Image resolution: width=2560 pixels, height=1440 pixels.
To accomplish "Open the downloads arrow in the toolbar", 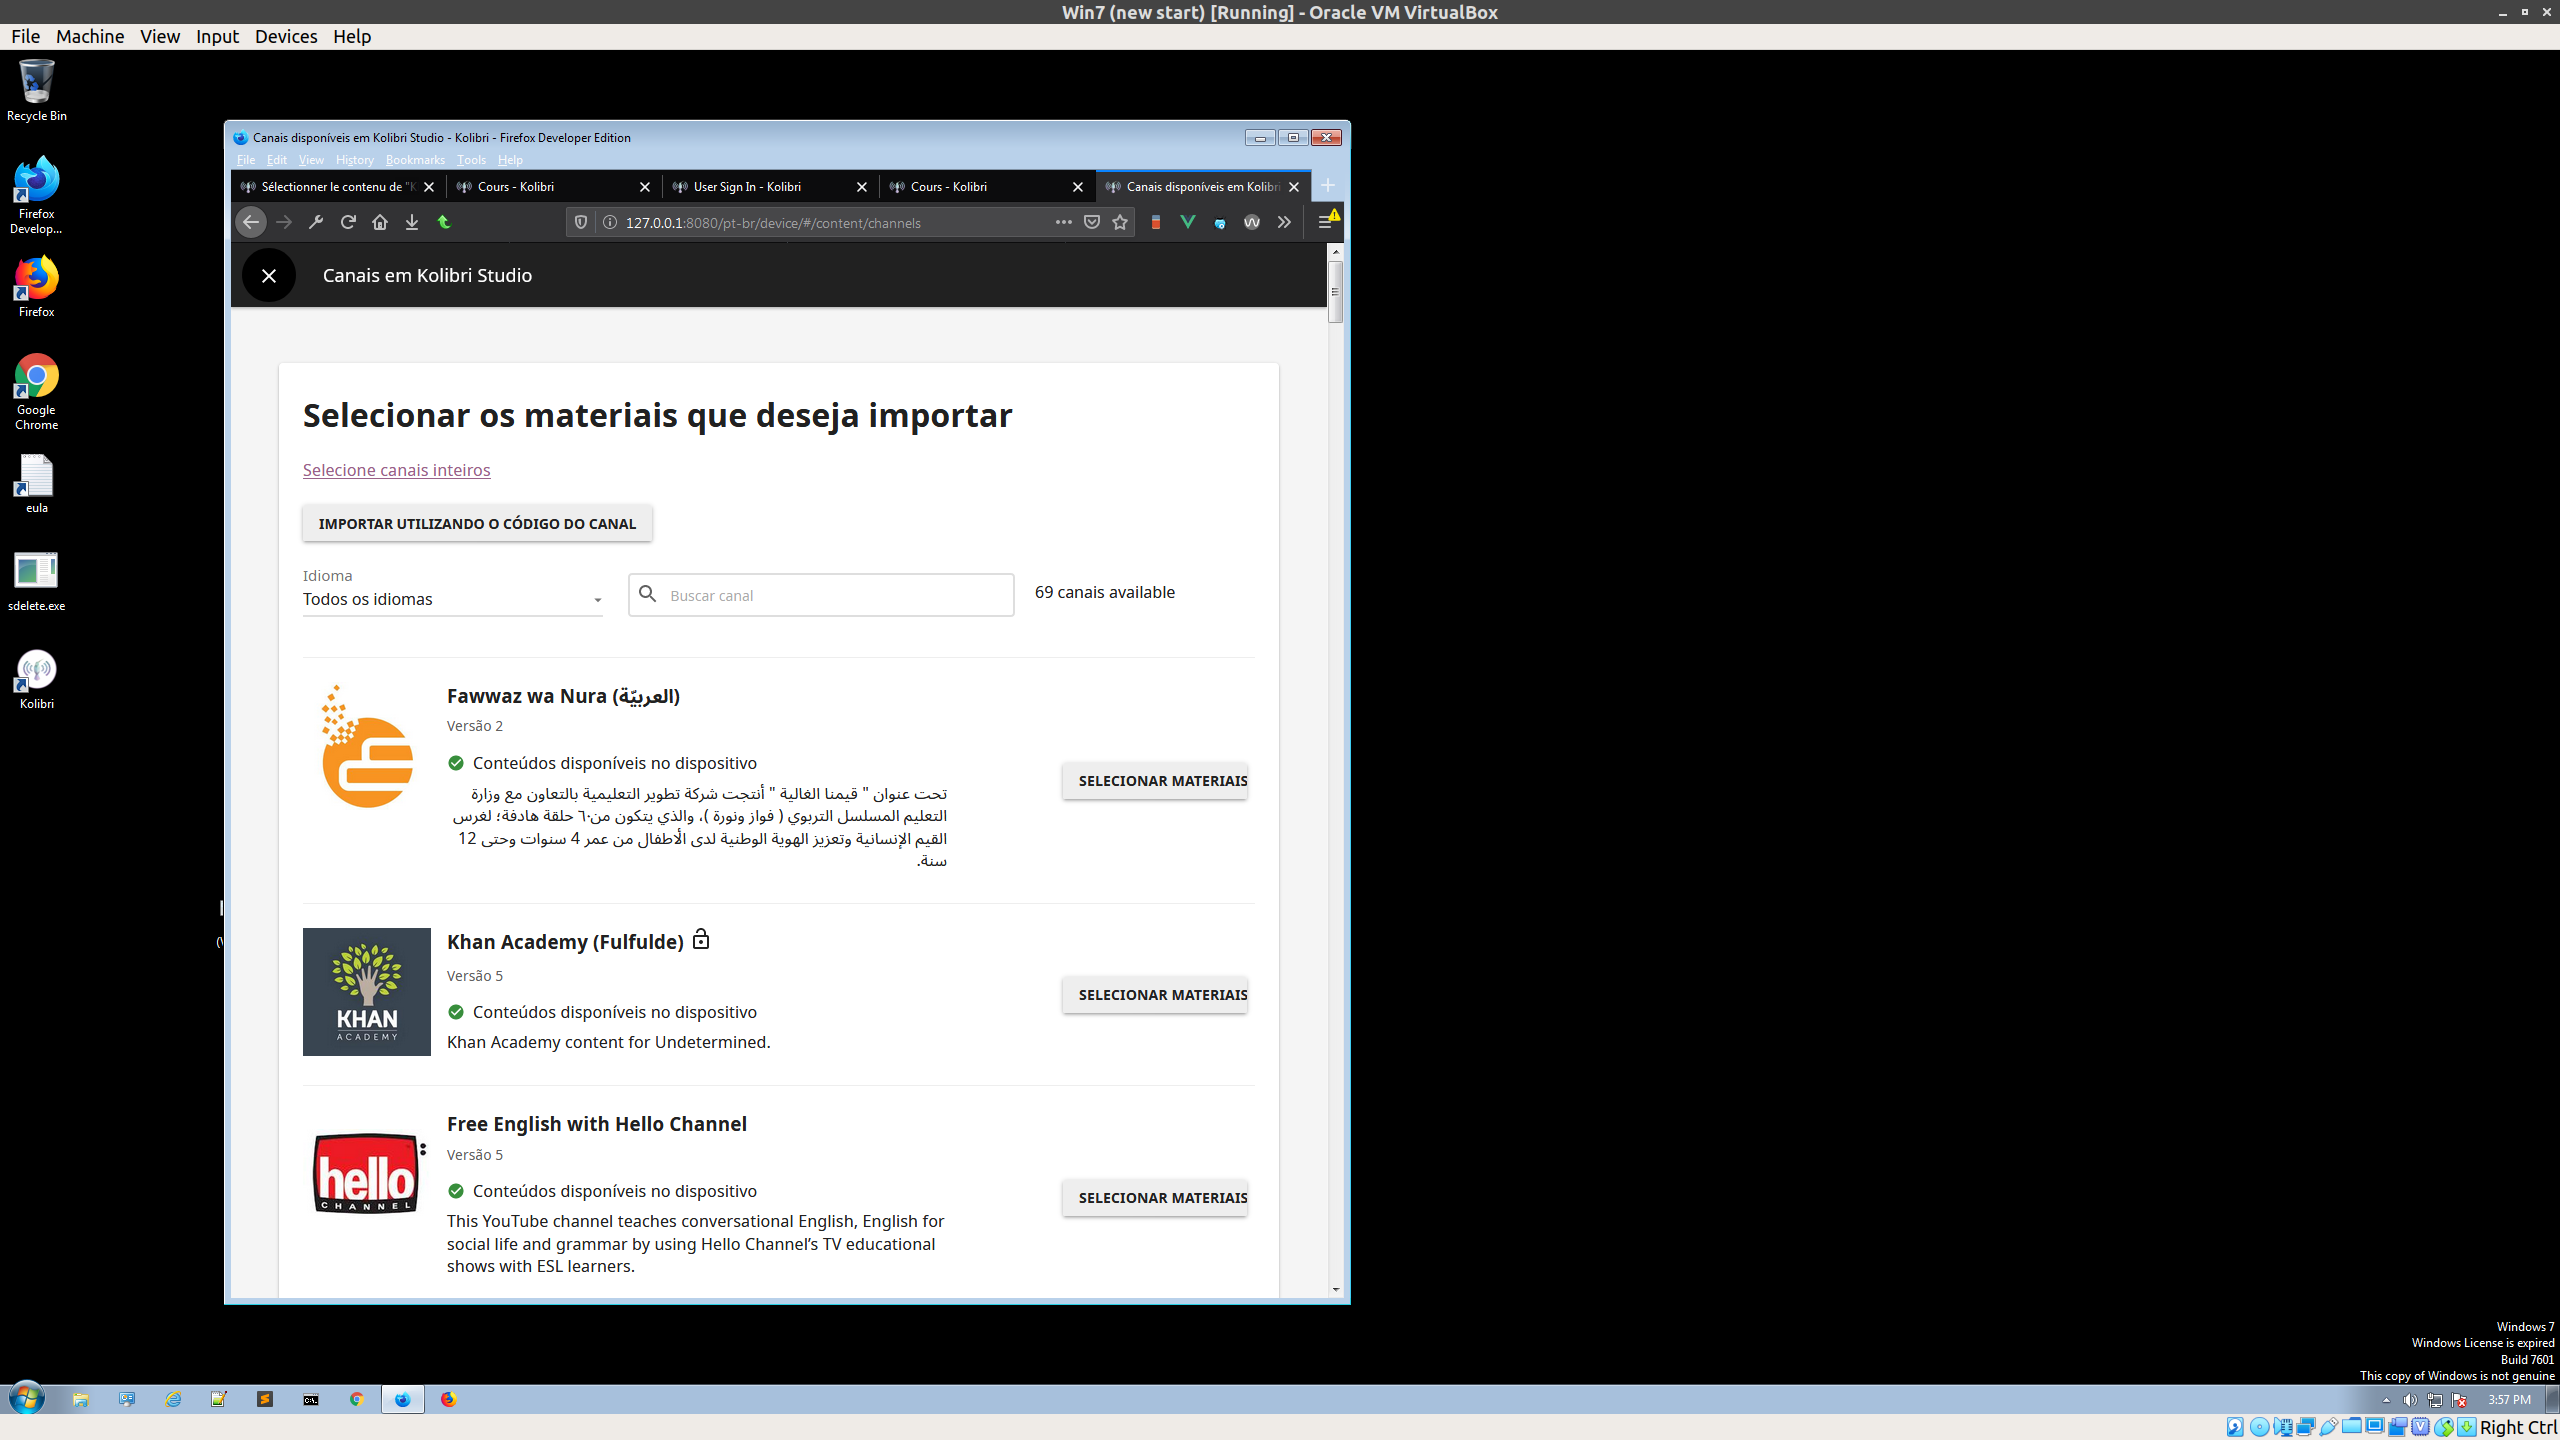I will coord(412,222).
